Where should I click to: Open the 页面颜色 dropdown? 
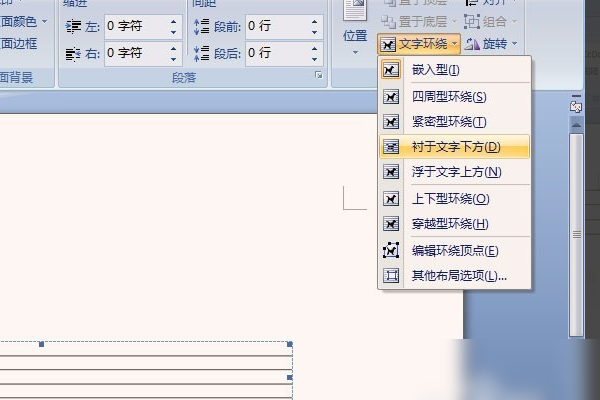23,21
